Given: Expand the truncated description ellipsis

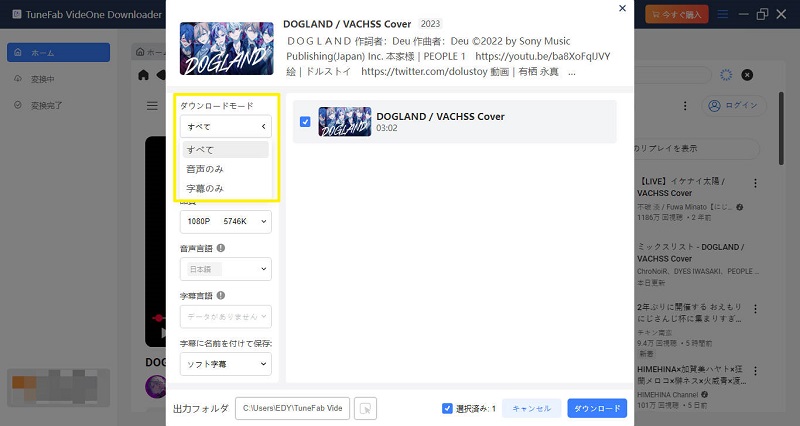Looking at the screenshot, I should click(572, 72).
